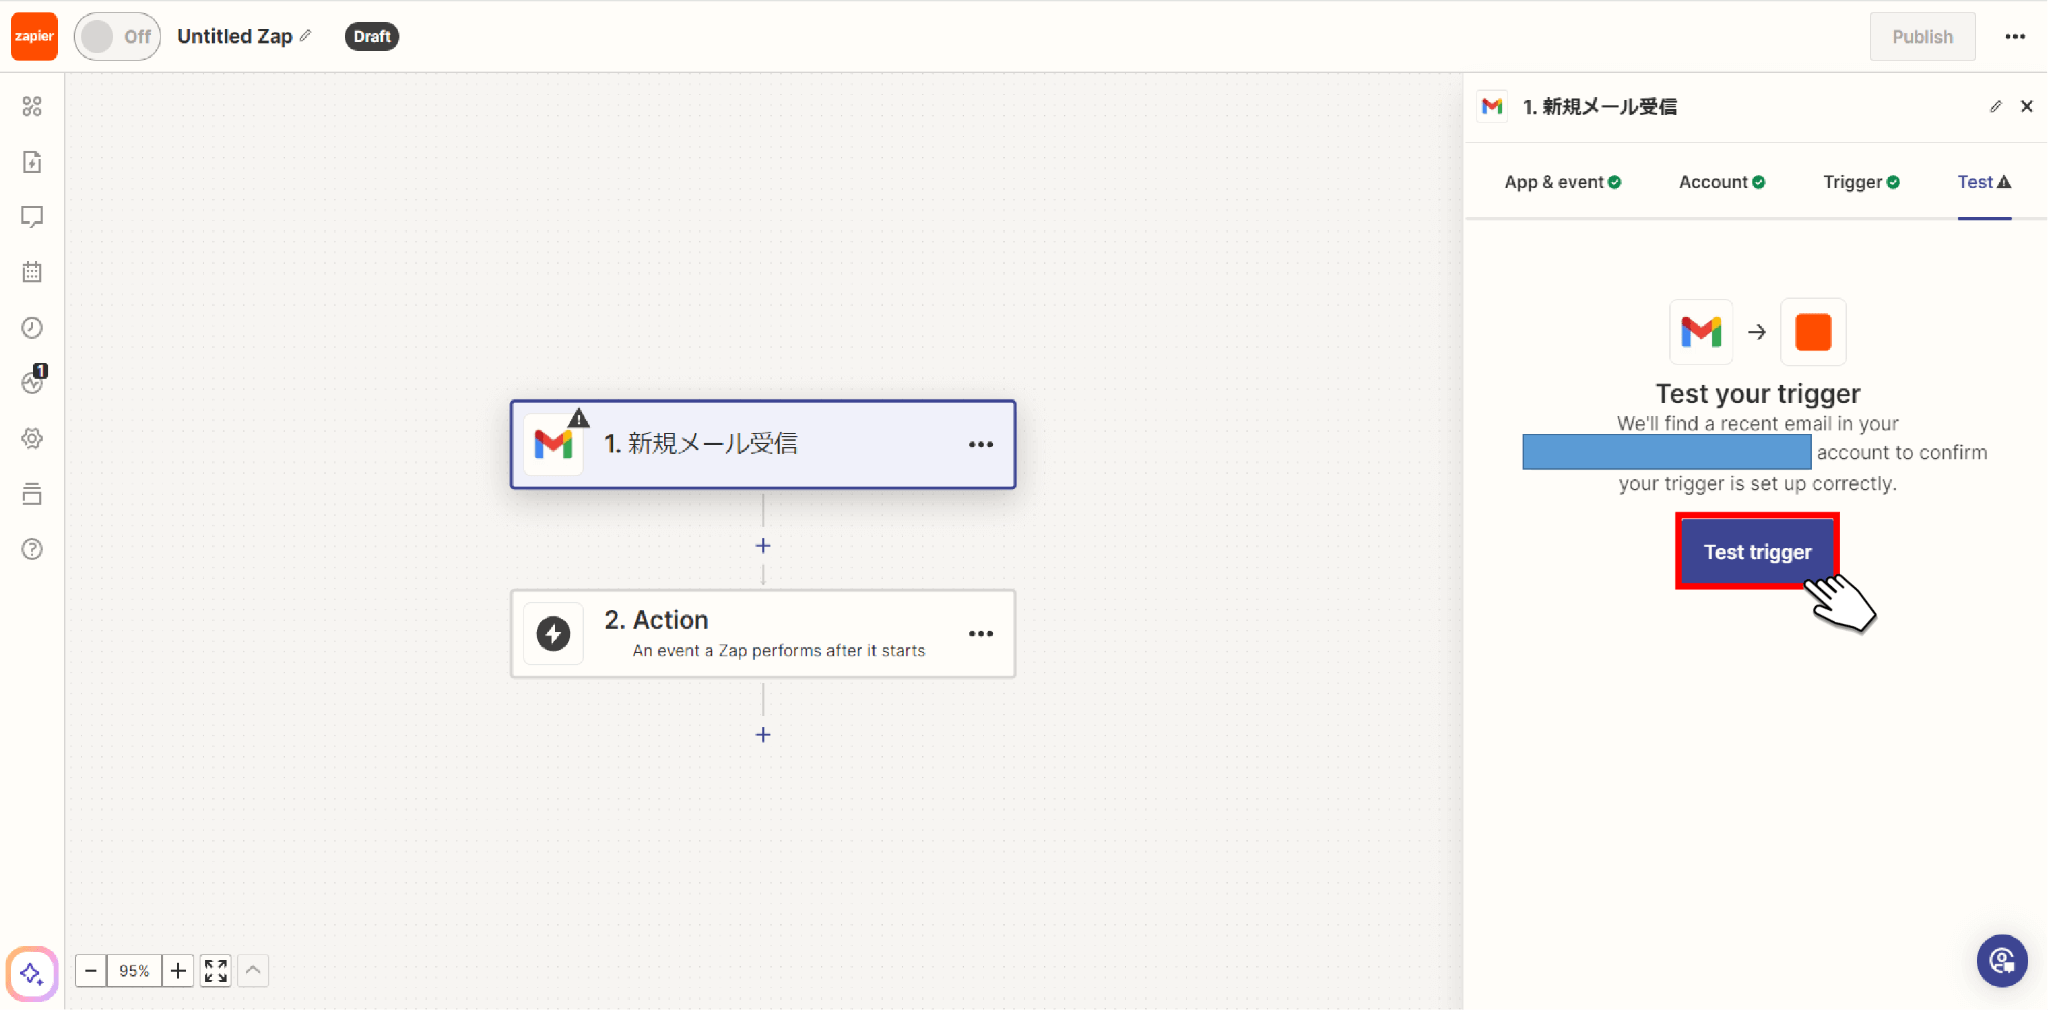Switch to the Test tab
Screen dimensions: 2048x1010
1984,182
